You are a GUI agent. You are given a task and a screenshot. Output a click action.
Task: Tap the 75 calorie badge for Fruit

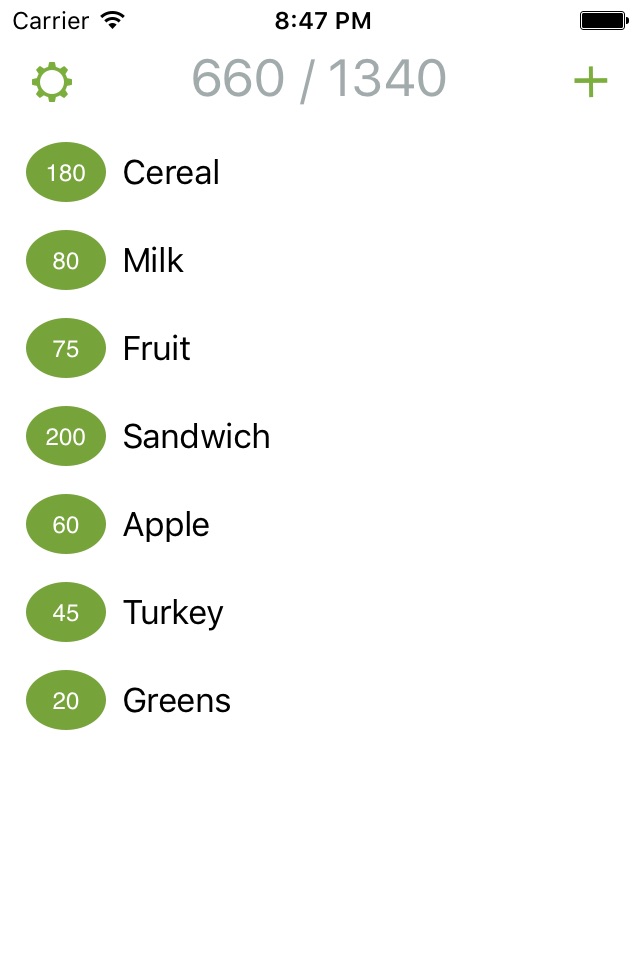[x=66, y=348]
